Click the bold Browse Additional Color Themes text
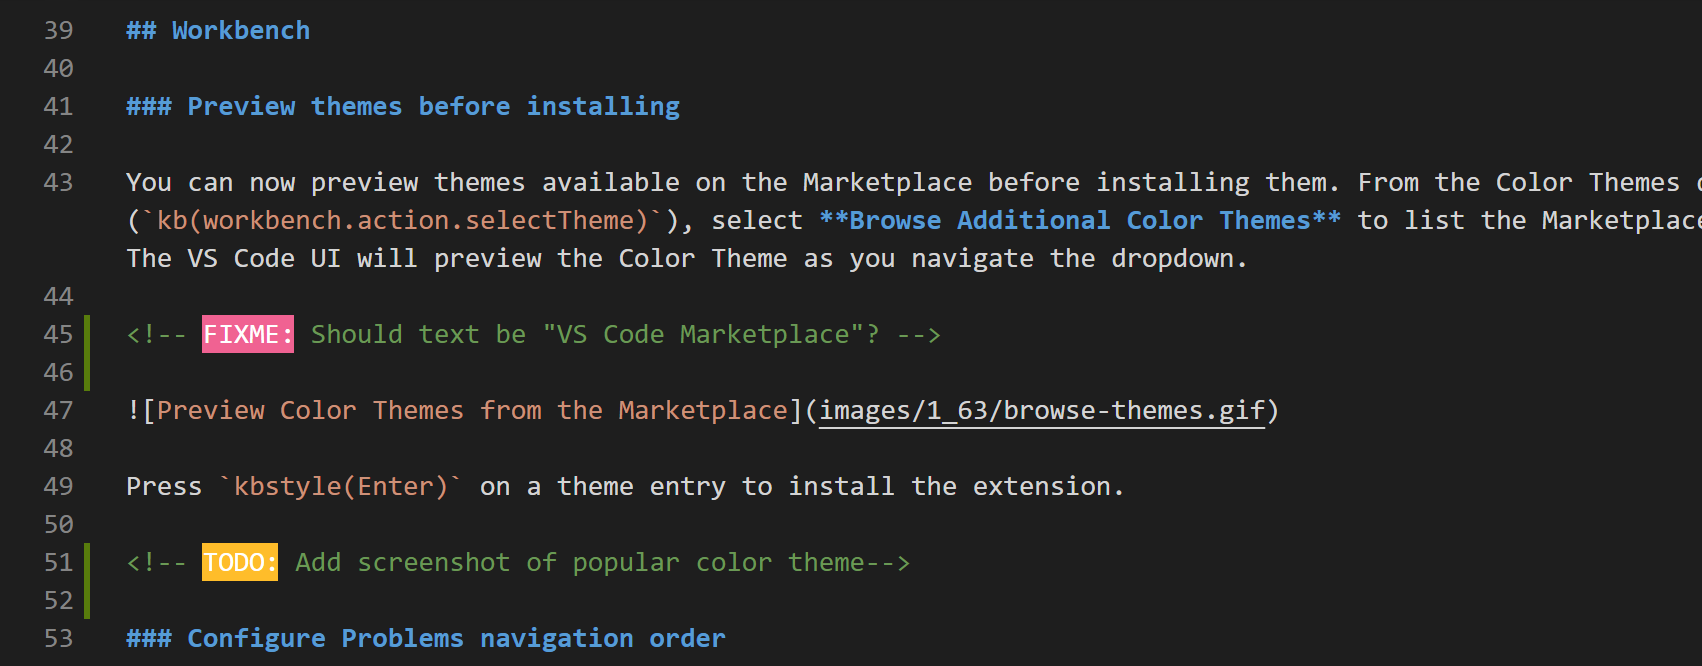Viewport: 1702px width, 666px height. click(x=1080, y=221)
